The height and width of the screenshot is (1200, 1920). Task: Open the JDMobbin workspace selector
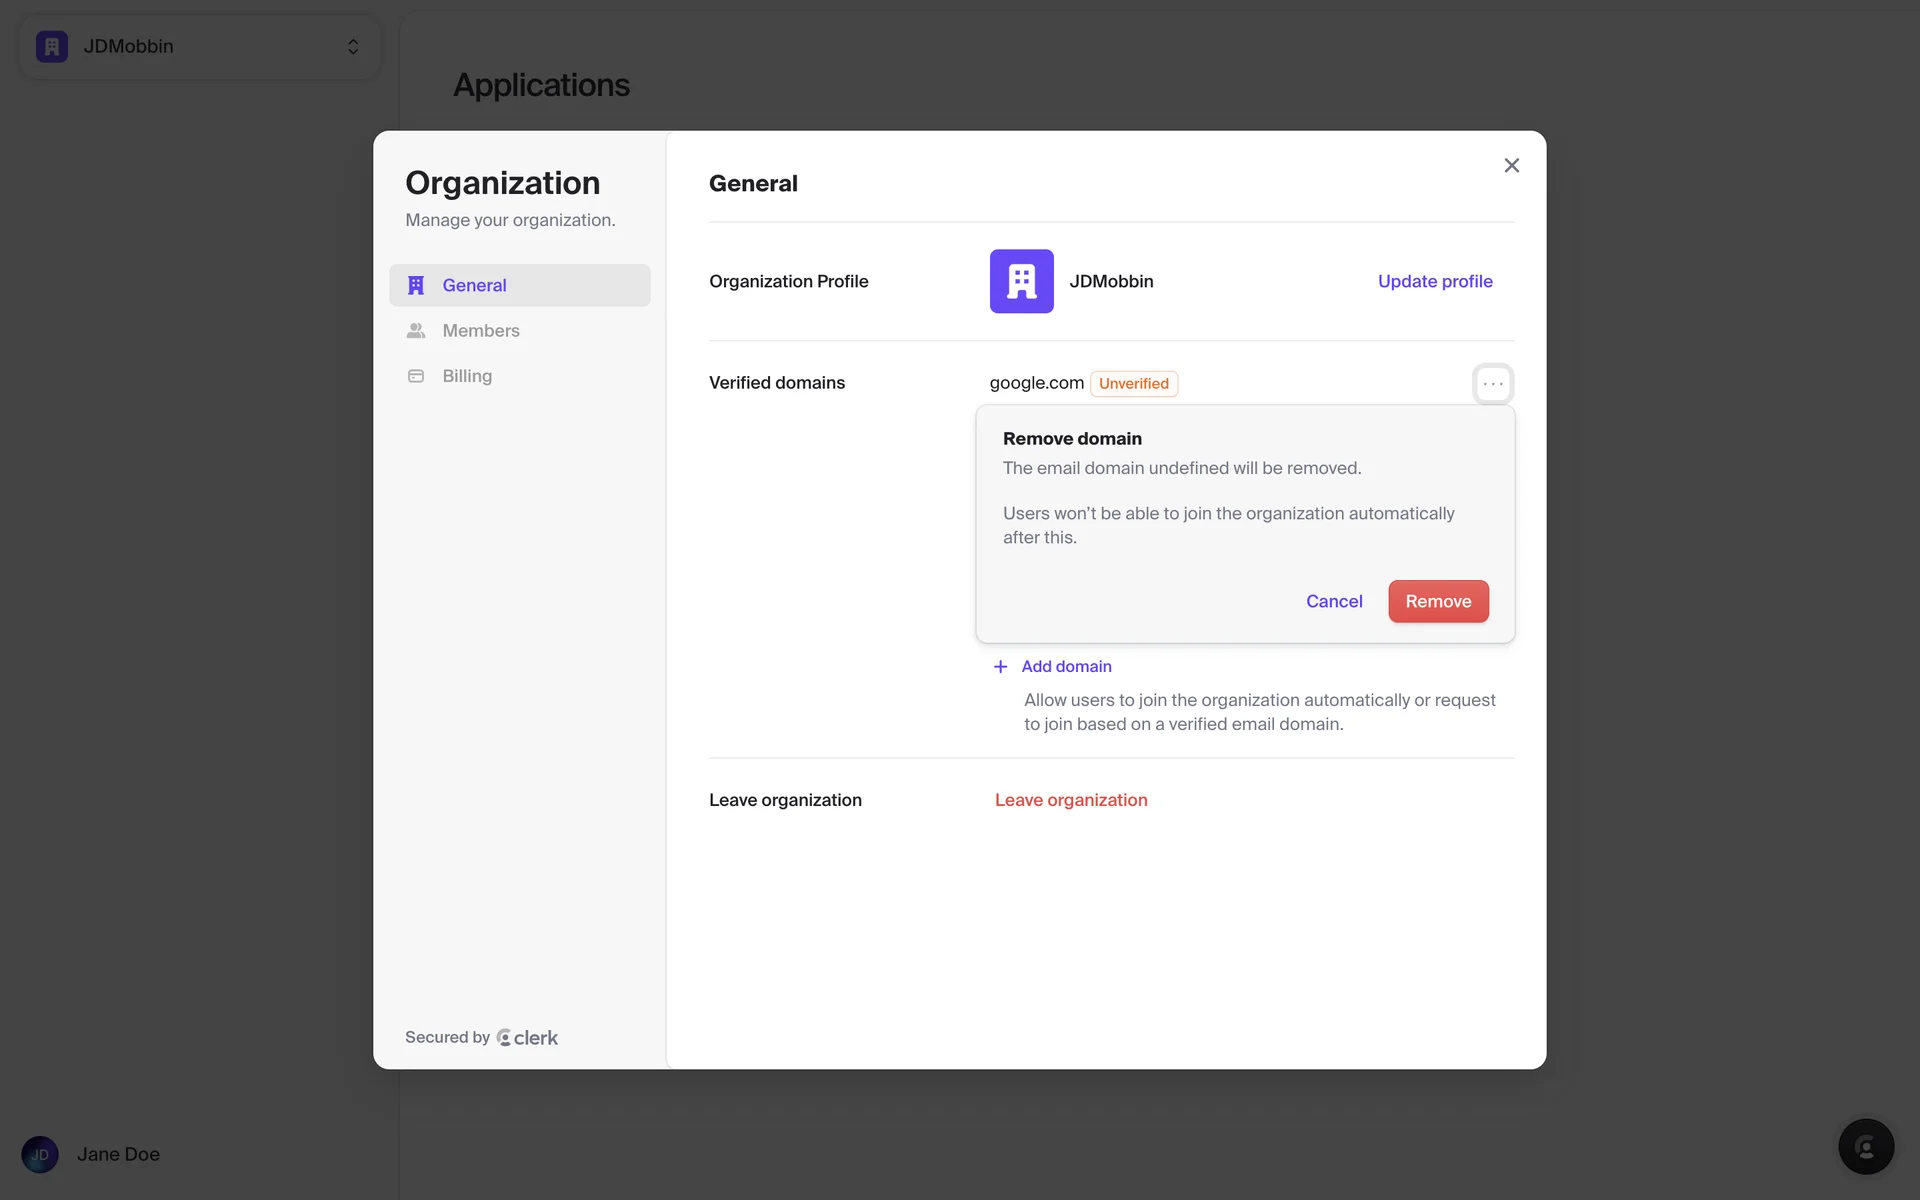pos(128,47)
